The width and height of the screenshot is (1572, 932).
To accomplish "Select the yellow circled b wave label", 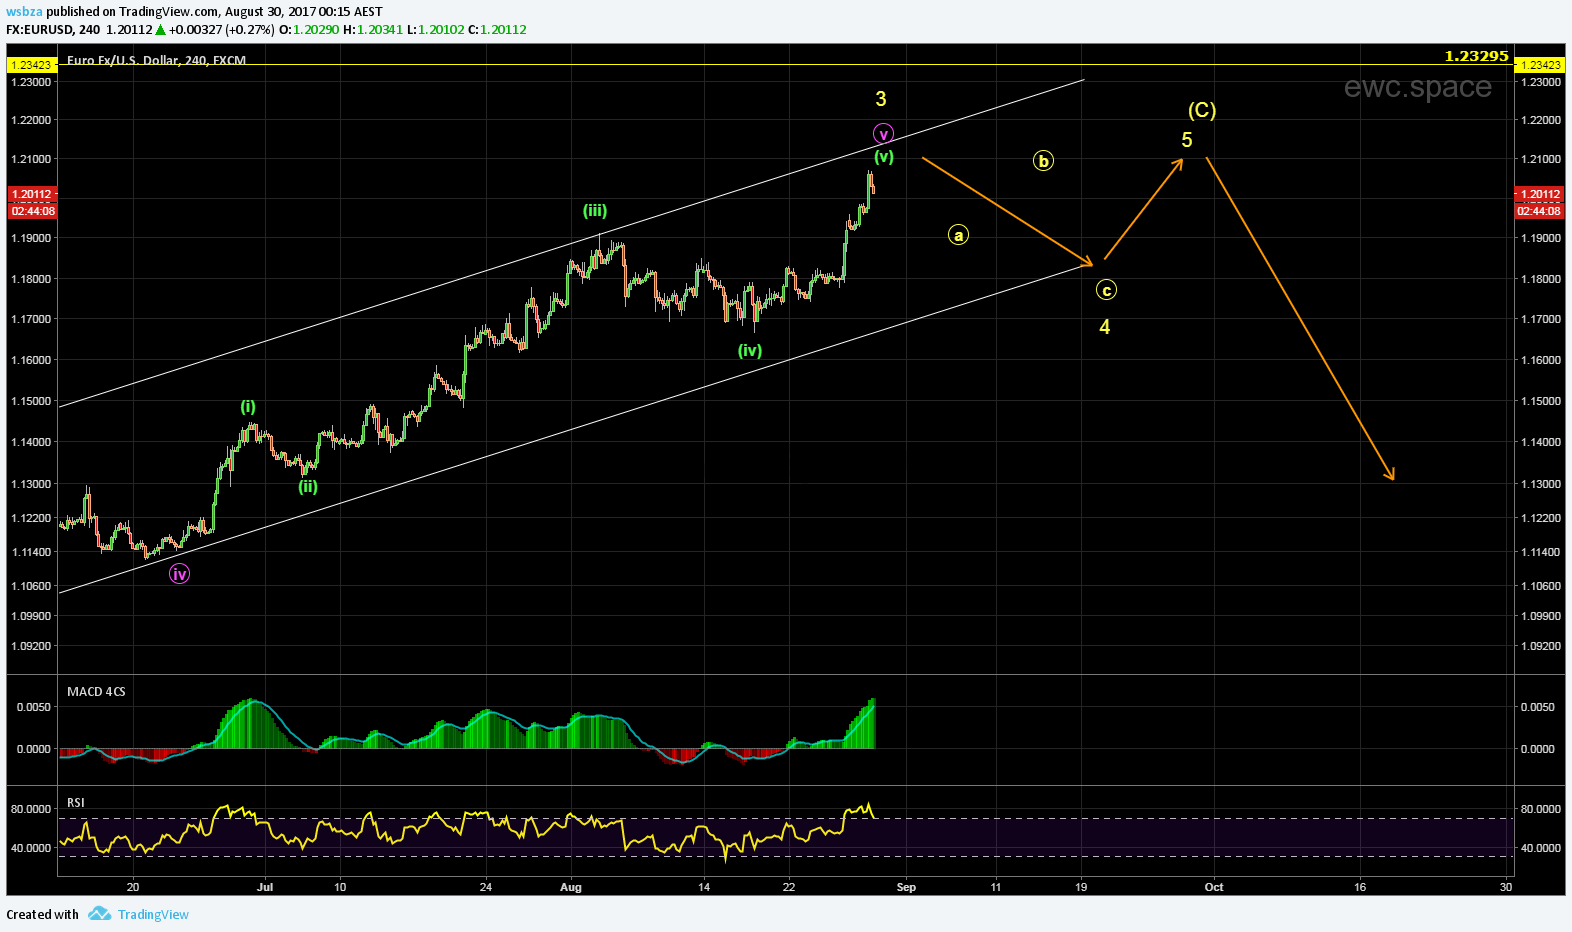I will 1043,161.
